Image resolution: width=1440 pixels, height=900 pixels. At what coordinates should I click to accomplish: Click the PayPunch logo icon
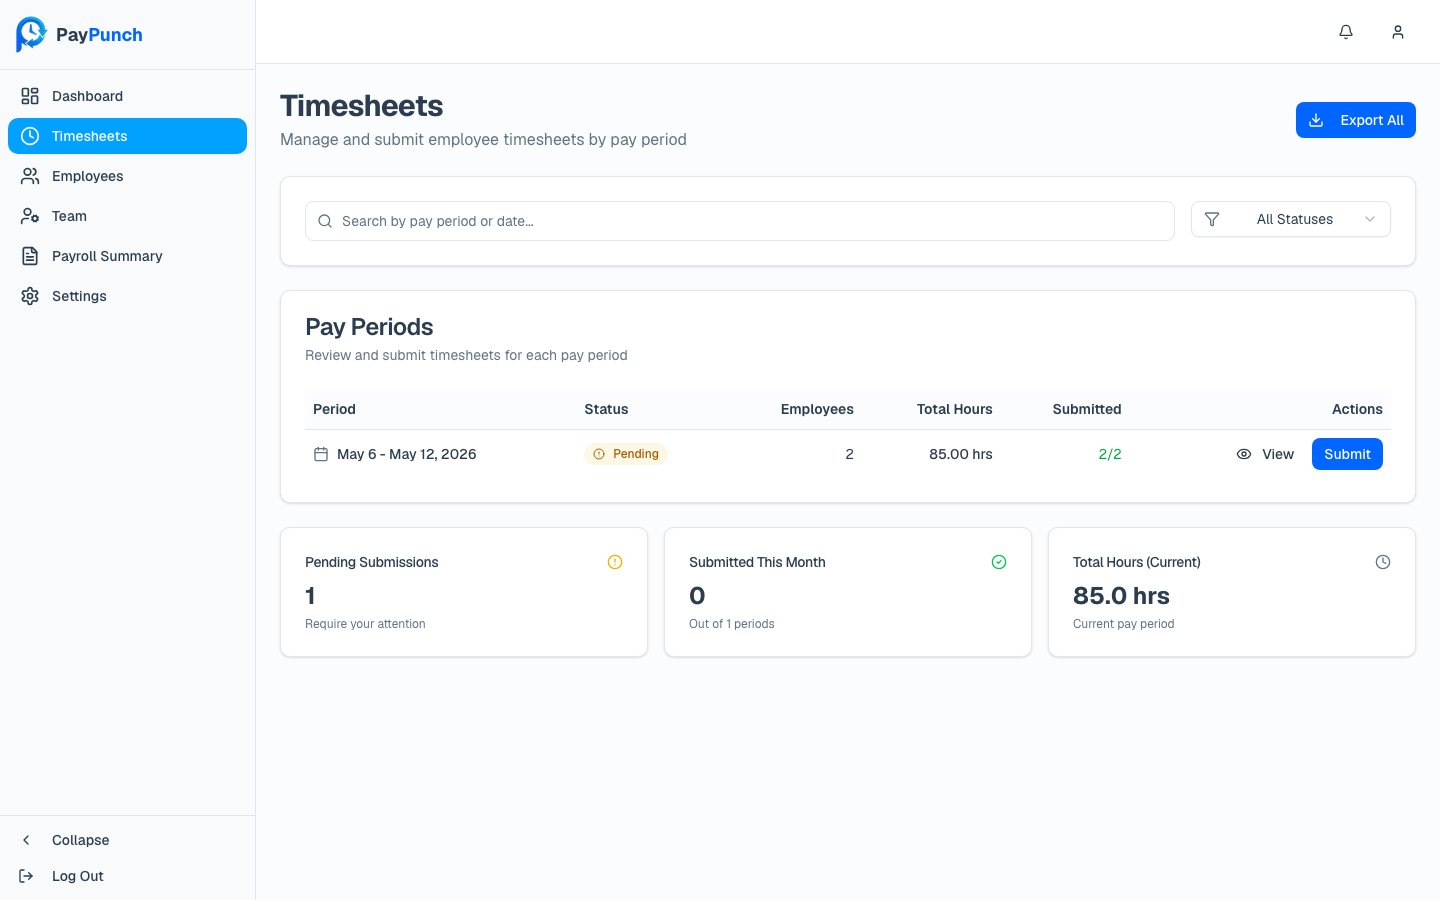[31, 34]
